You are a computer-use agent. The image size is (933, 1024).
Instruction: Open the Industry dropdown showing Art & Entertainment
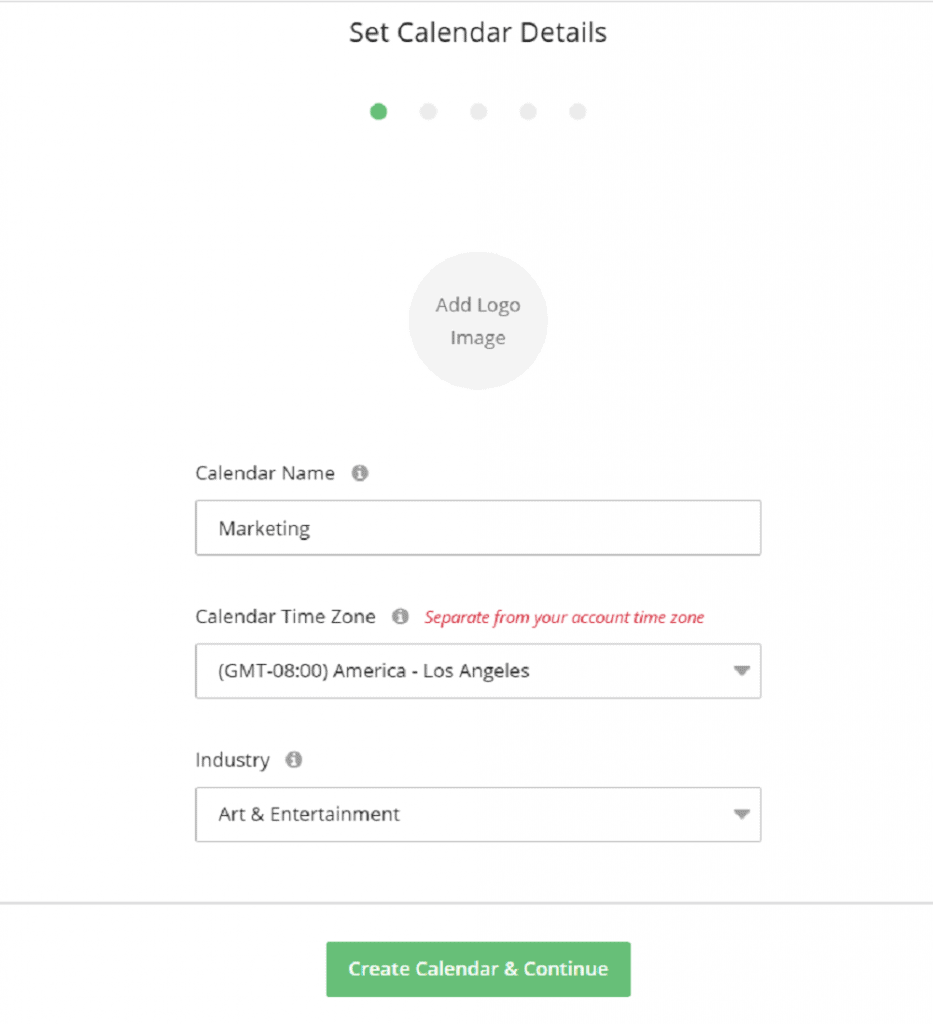(478, 814)
